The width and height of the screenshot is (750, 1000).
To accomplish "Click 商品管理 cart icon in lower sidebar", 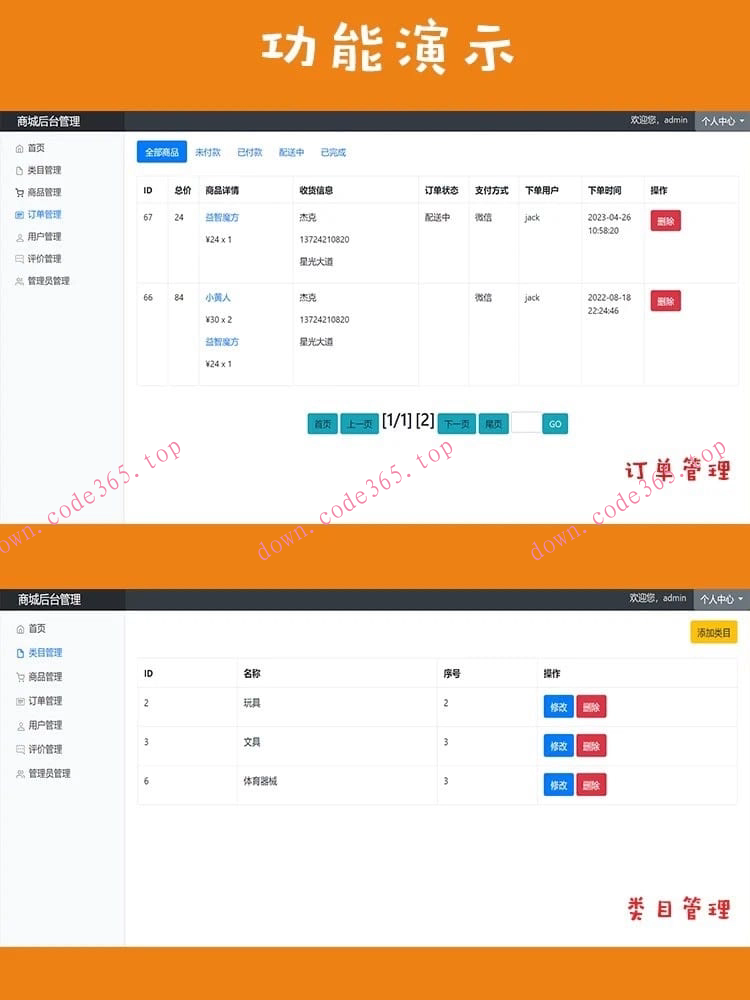I will click(20, 677).
